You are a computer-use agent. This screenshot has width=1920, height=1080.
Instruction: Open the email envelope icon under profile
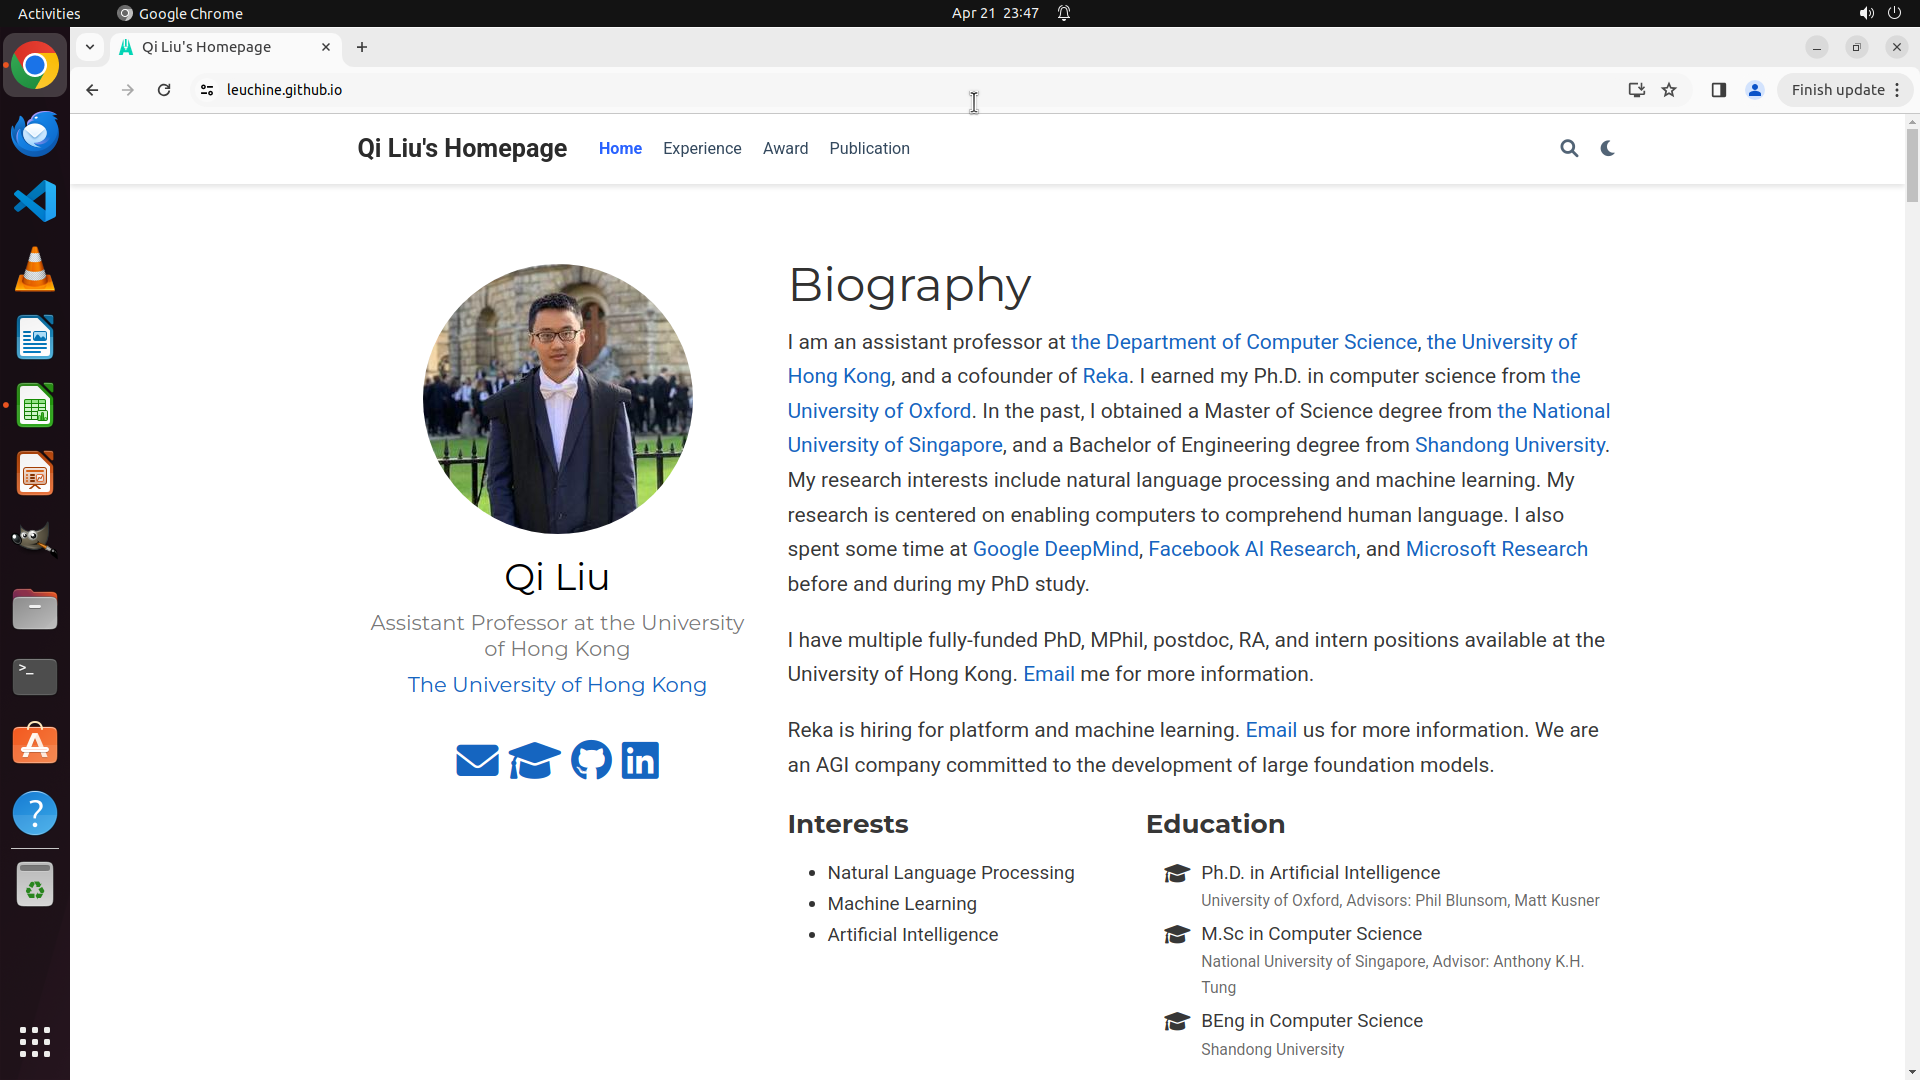tap(477, 761)
